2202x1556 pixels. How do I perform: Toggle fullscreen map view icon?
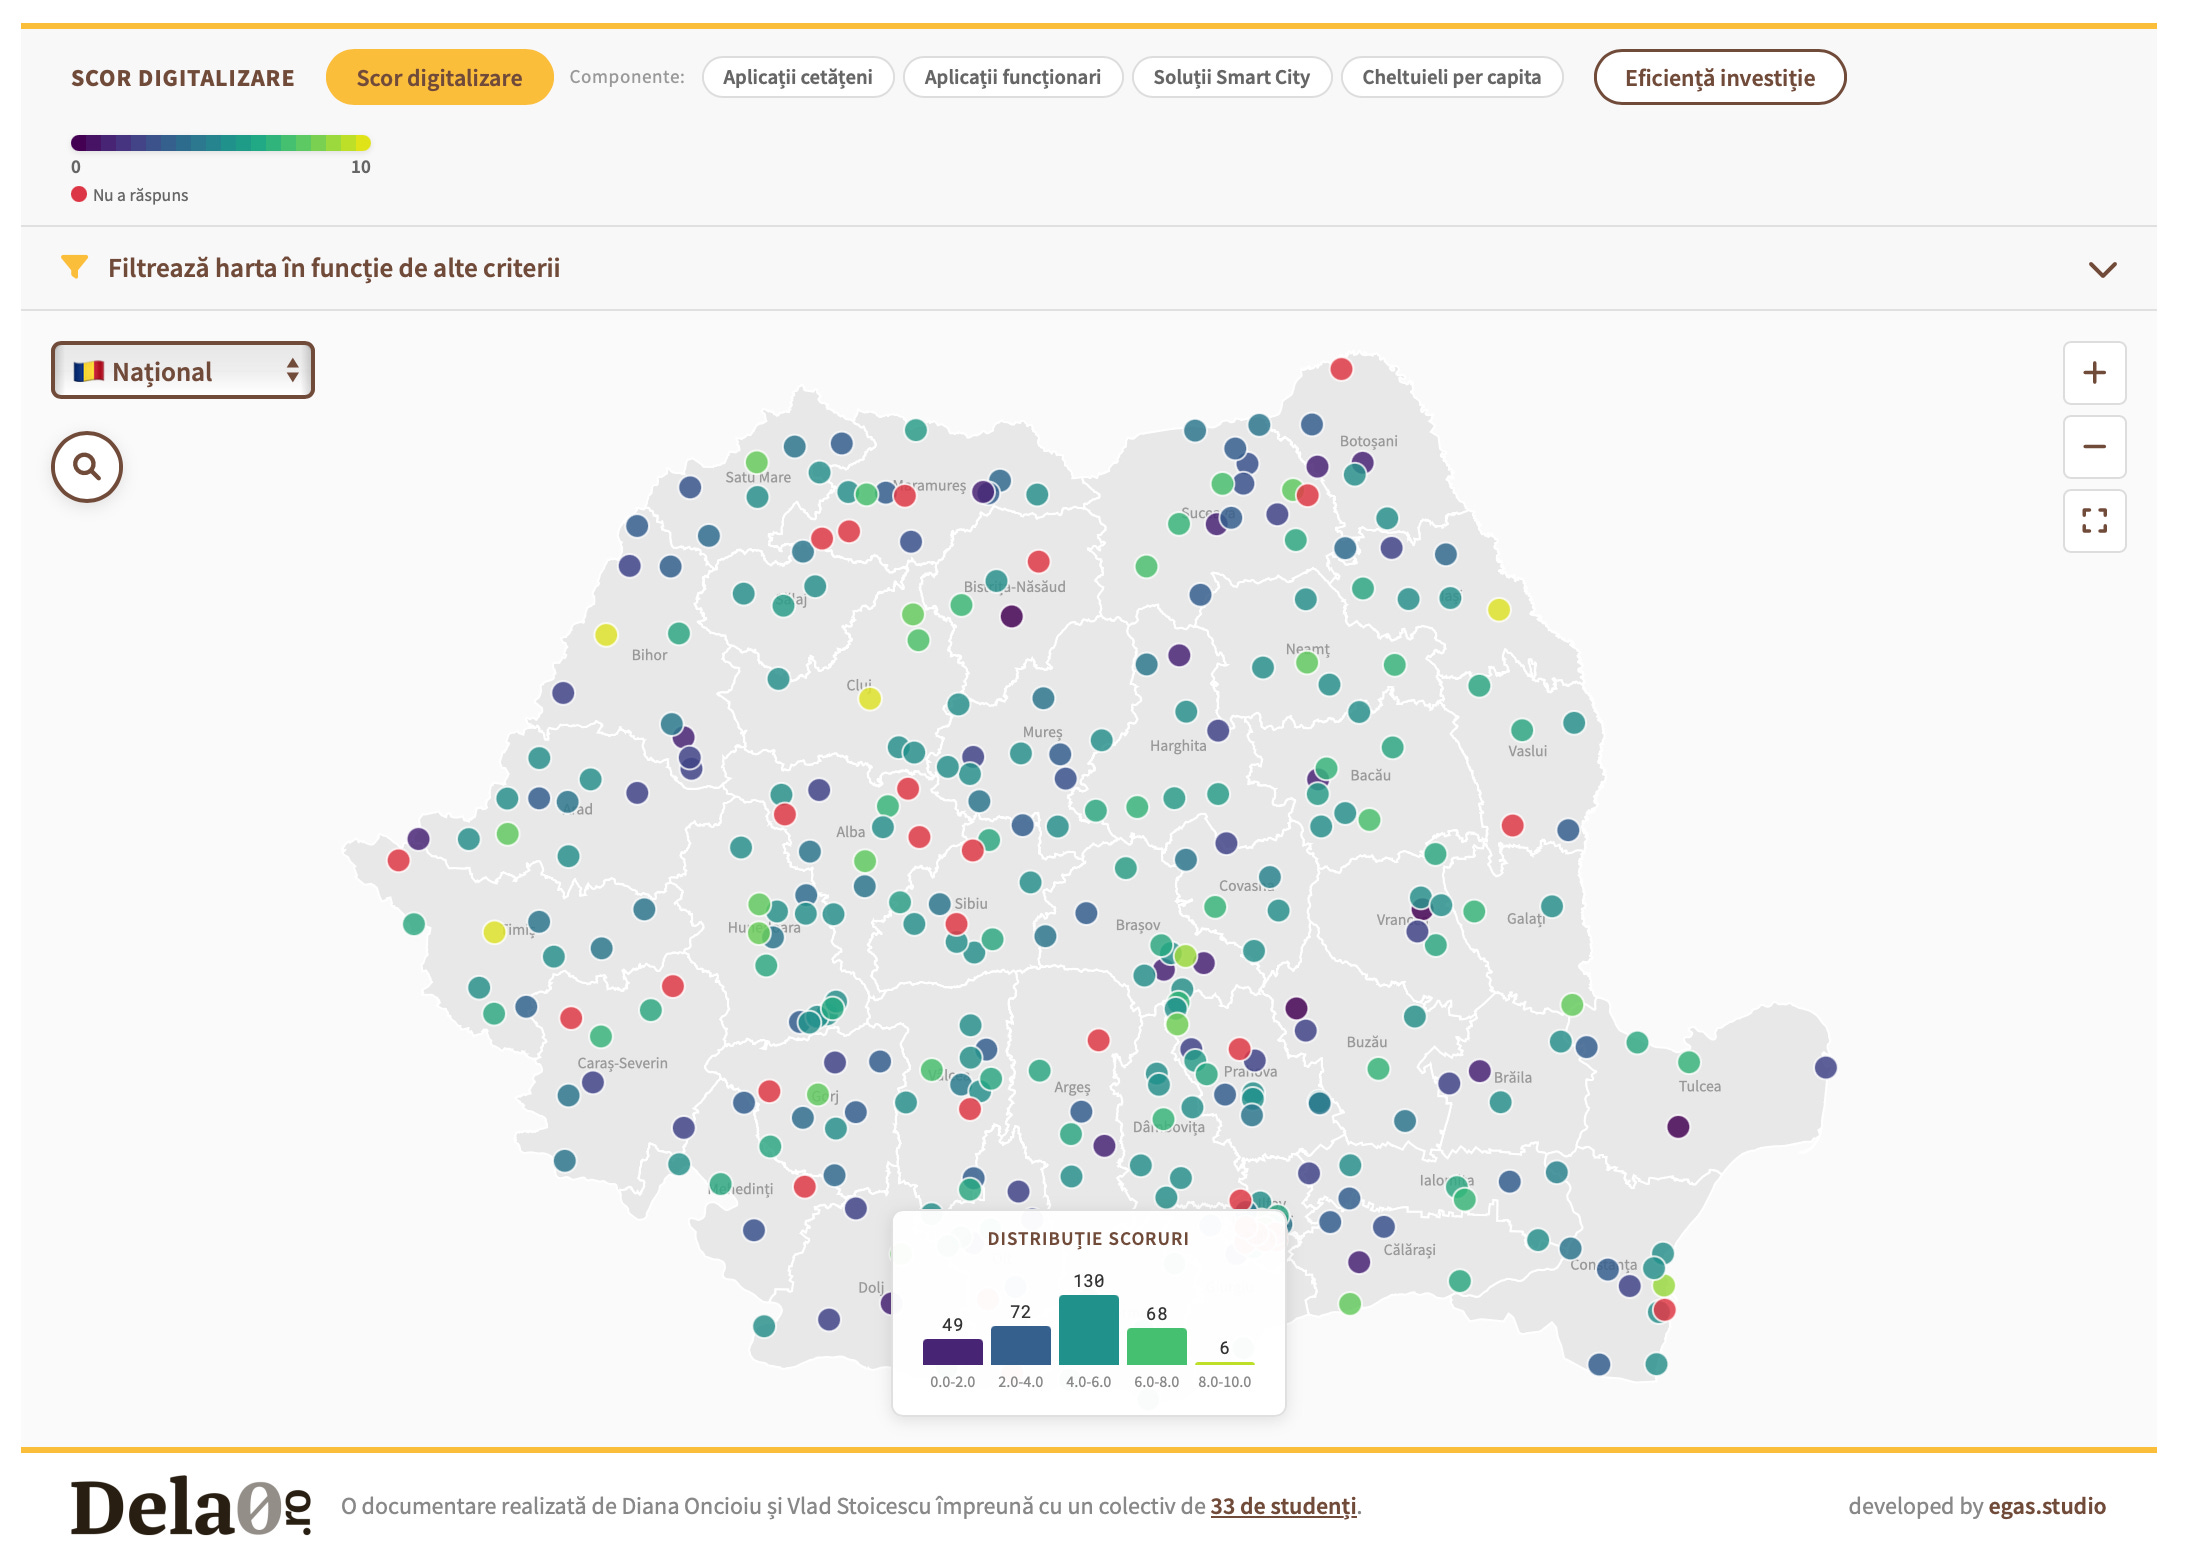[x=2094, y=521]
